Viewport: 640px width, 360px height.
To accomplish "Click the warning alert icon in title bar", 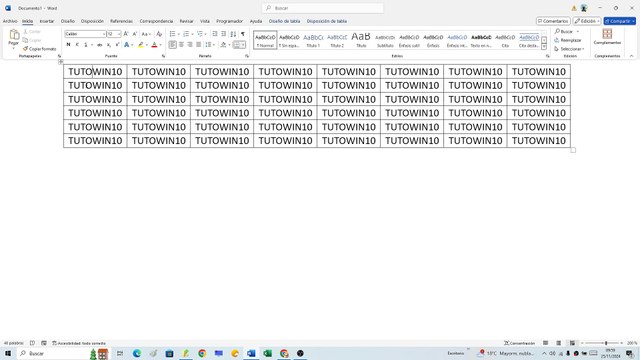I will tap(574, 8).
